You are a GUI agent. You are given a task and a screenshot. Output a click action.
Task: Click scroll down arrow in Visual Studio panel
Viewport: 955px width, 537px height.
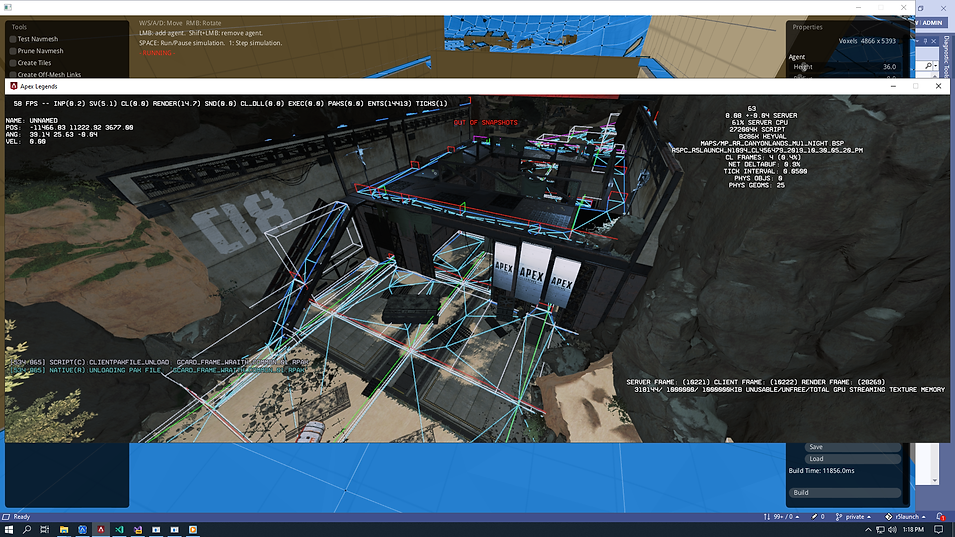coord(934,480)
